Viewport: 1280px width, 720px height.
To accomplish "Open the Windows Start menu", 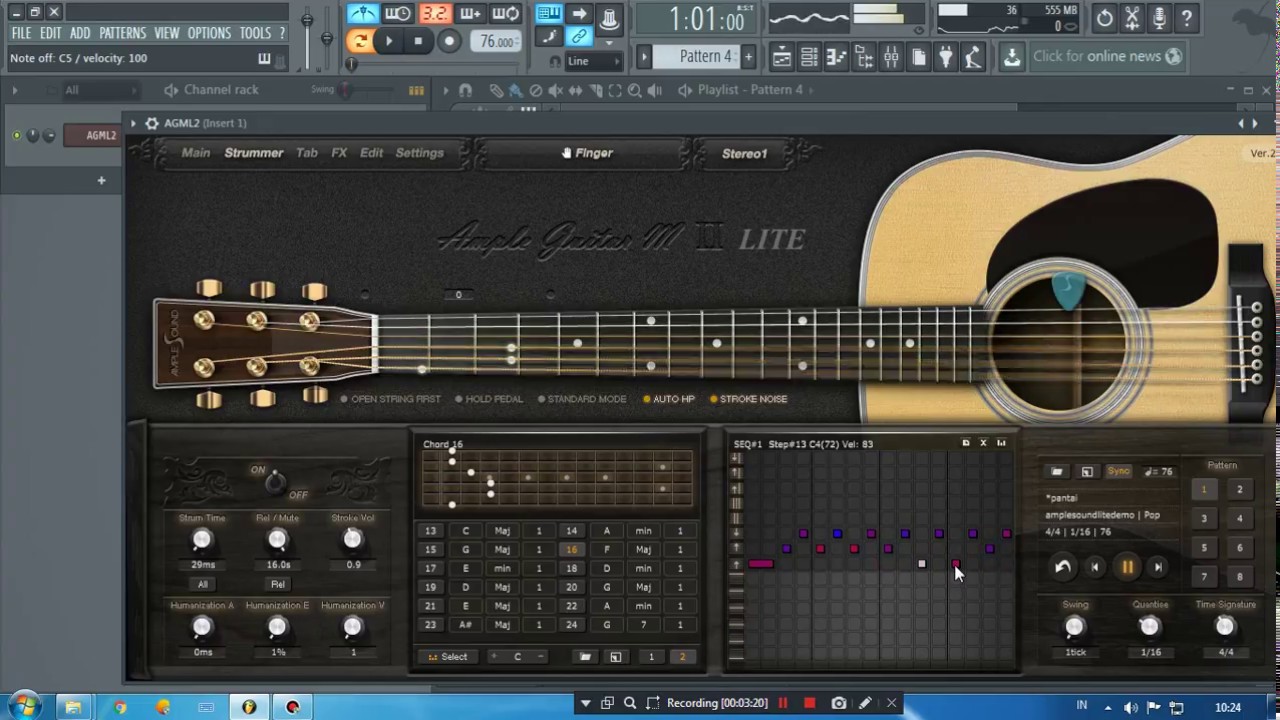I will click(x=24, y=707).
